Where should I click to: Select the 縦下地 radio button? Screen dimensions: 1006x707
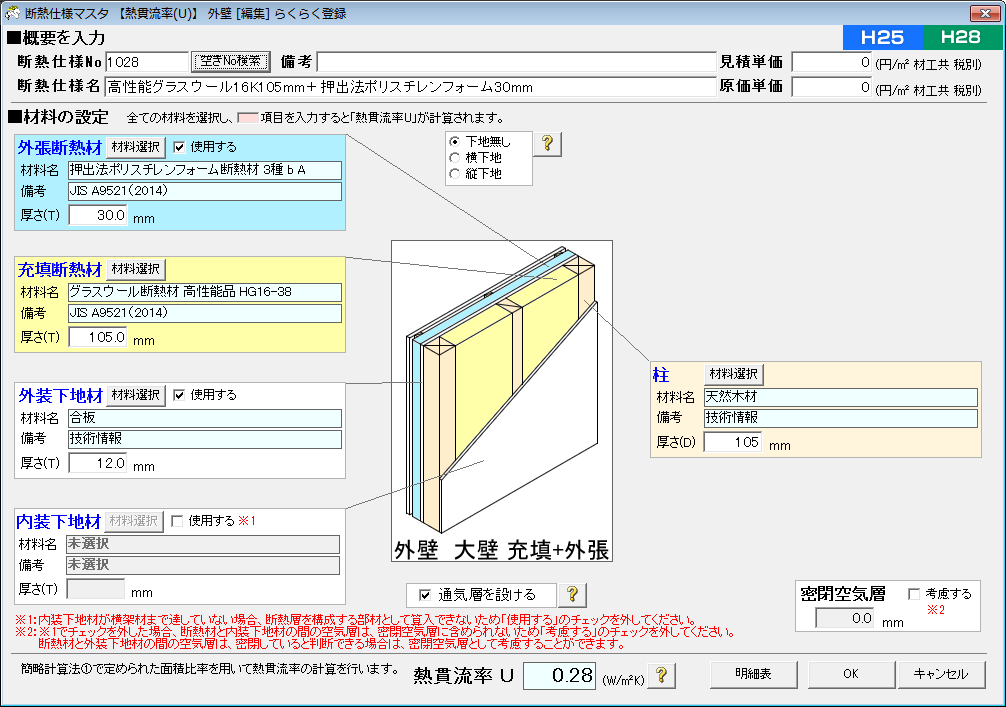(455, 174)
